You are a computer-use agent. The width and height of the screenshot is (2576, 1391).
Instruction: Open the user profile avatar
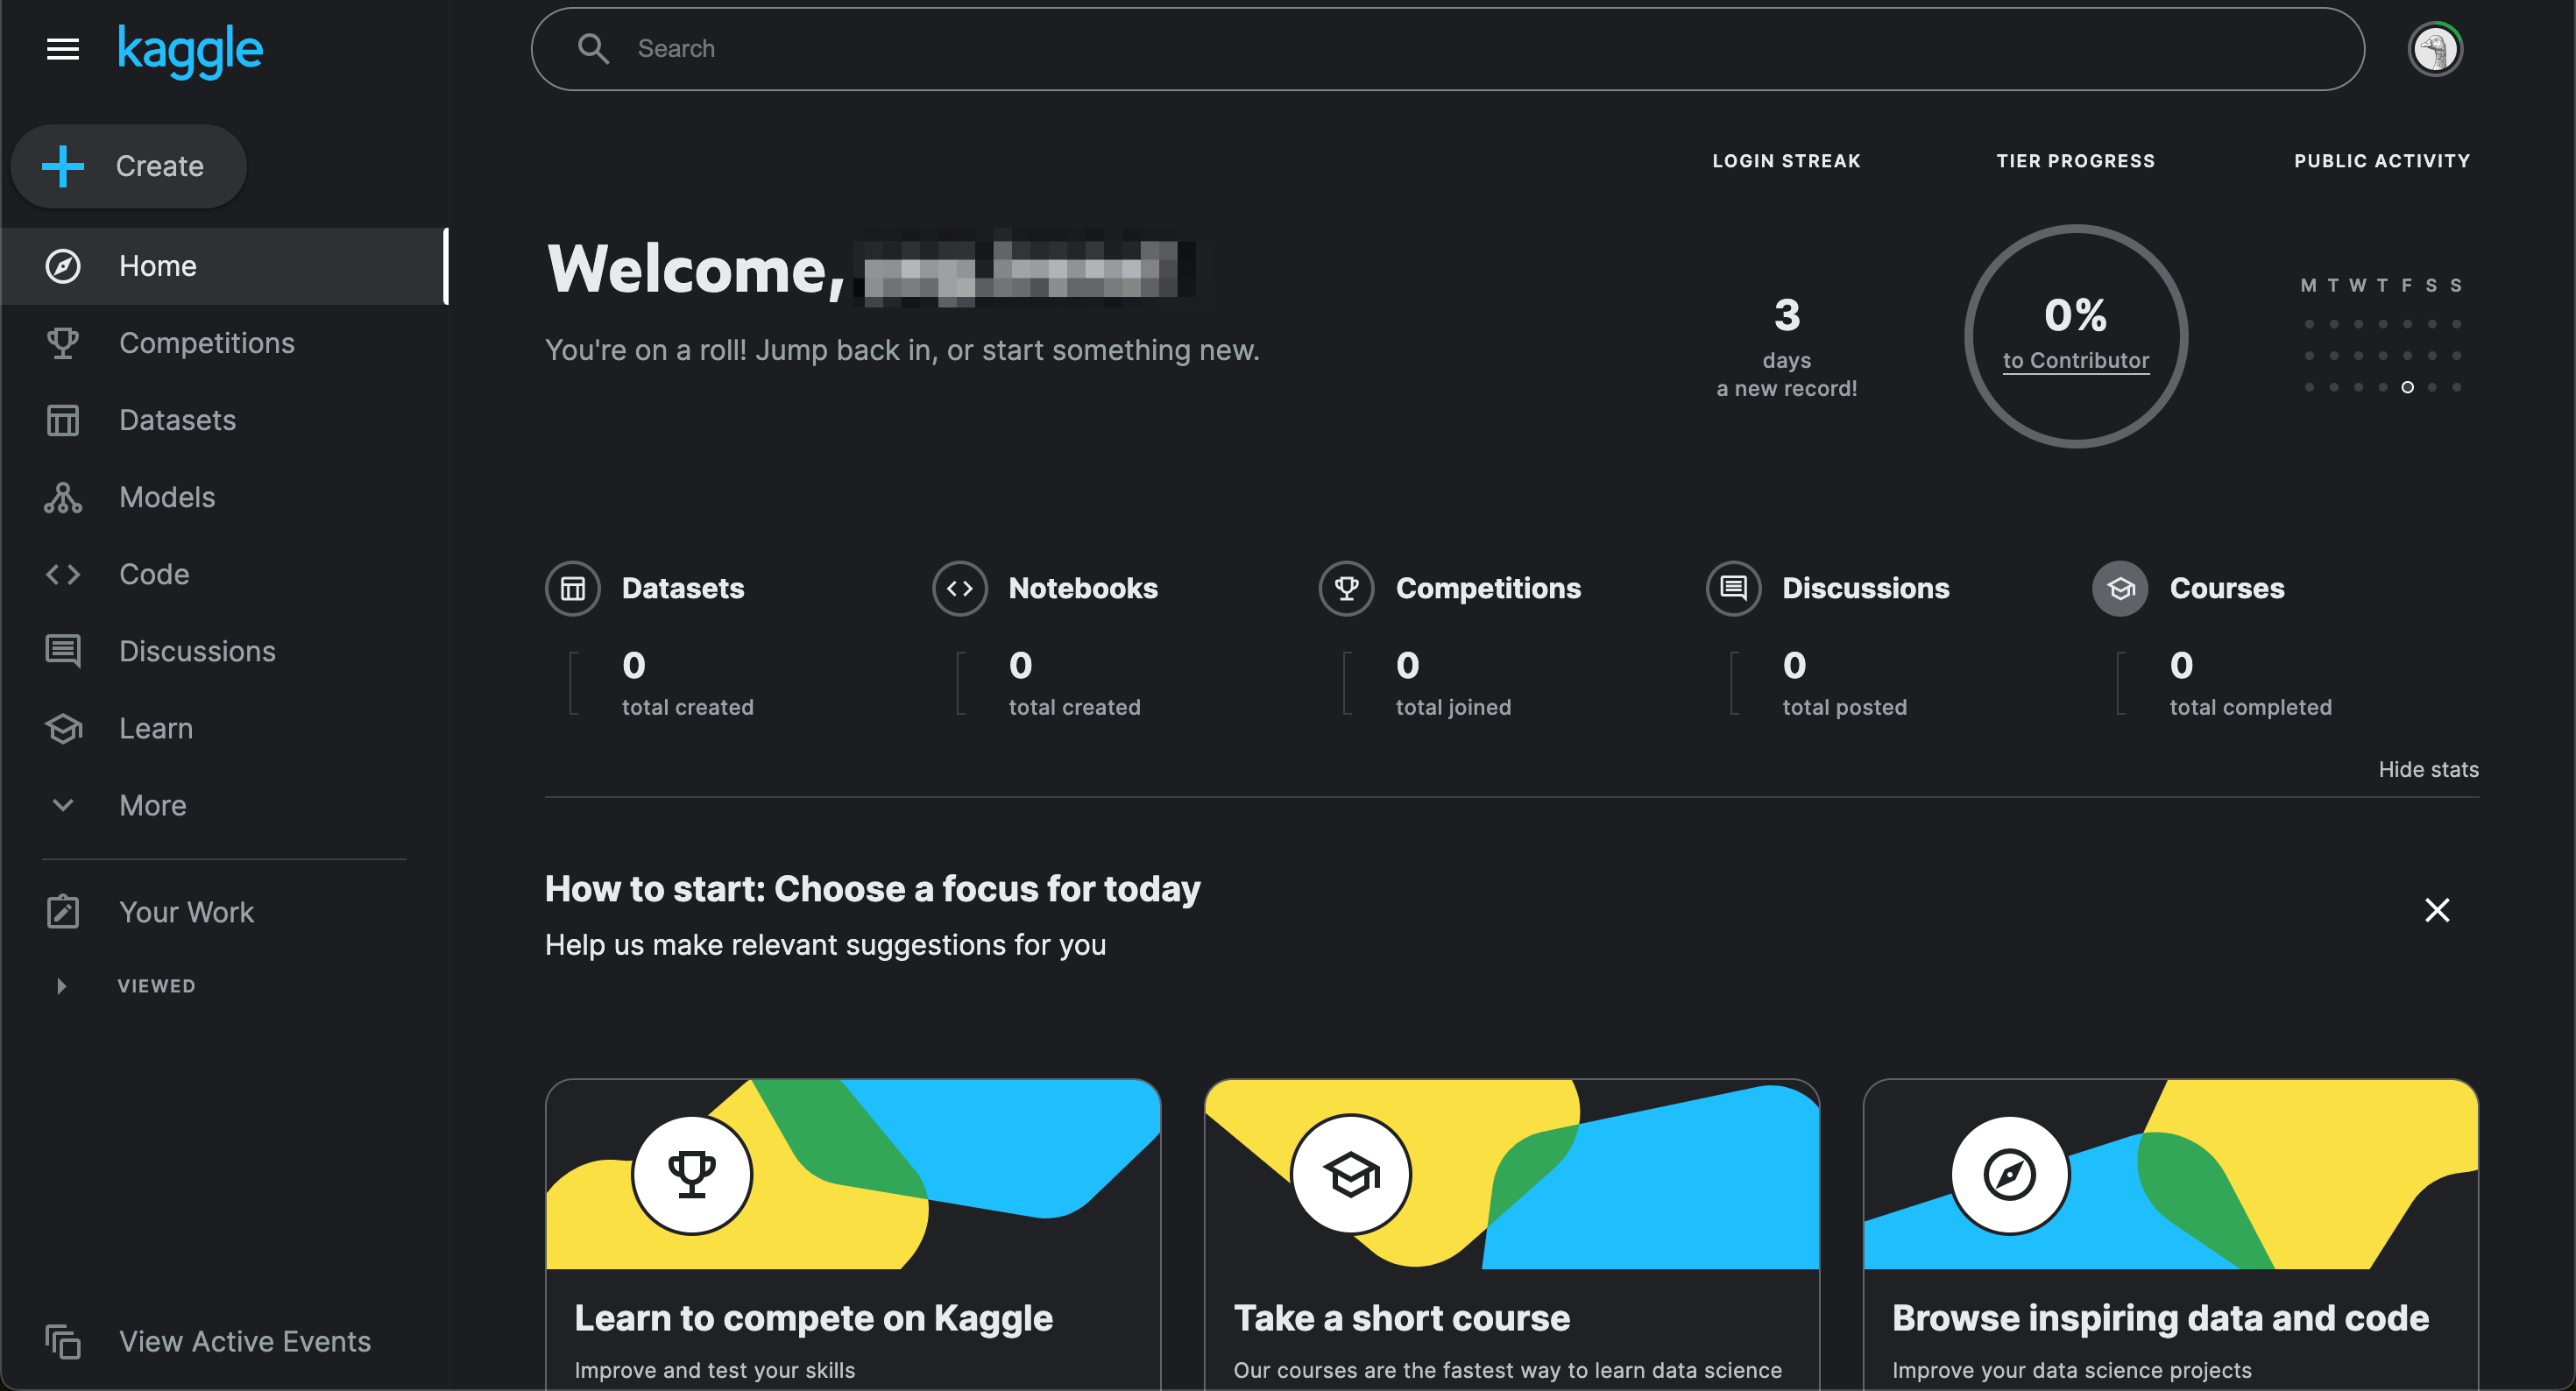pos(2434,49)
